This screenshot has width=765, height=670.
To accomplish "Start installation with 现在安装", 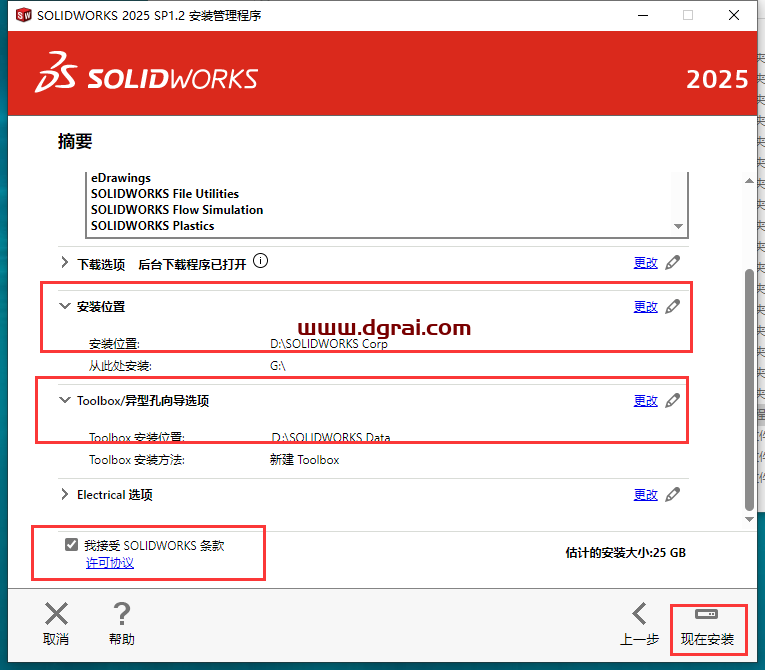I will tap(707, 629).
